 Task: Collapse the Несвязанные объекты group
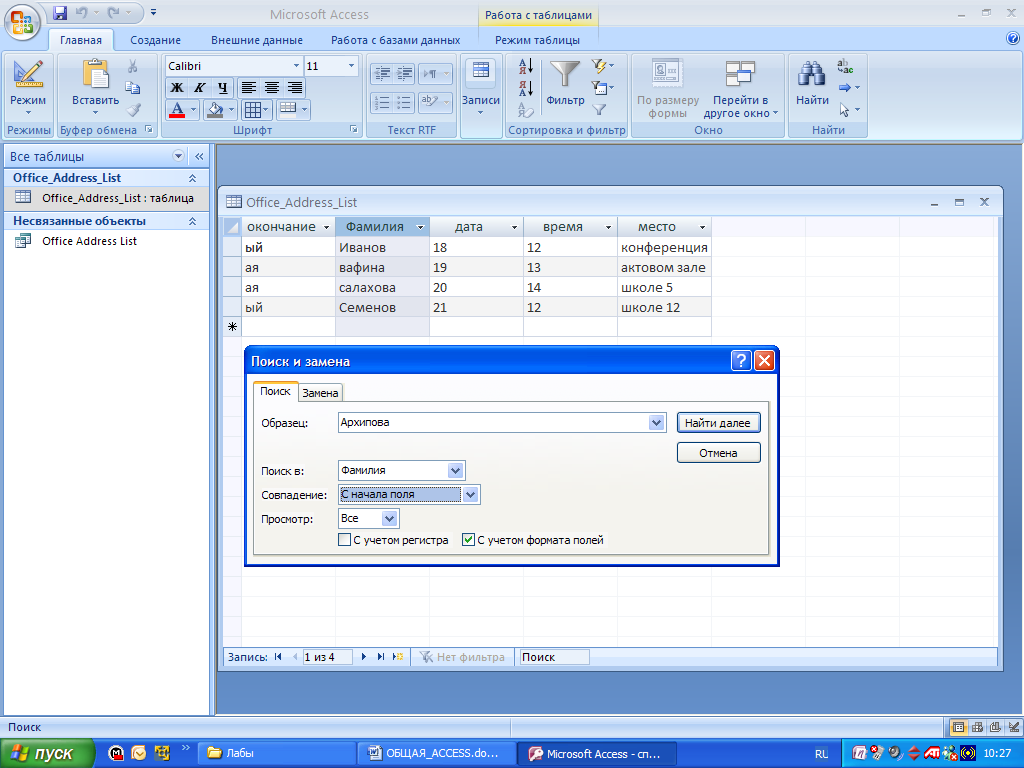(x=193, y=221)
